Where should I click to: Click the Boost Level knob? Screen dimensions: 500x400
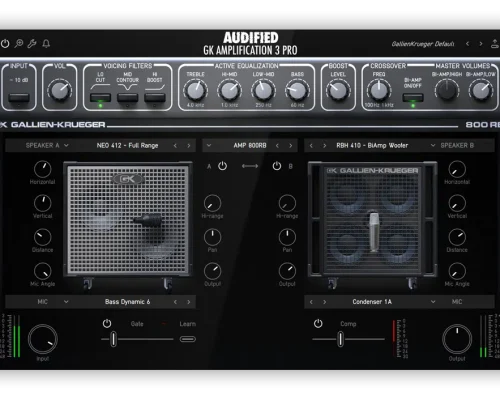click(338, 90)
